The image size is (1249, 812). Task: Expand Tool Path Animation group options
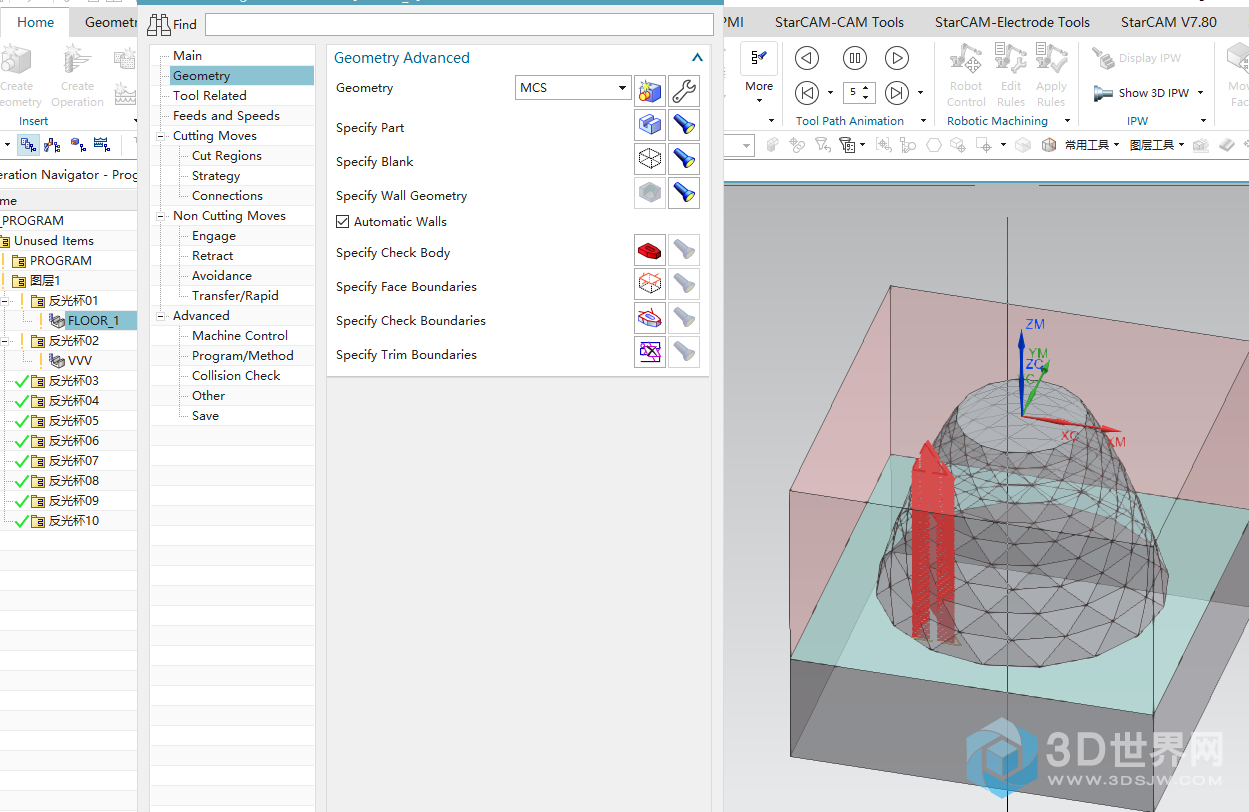[922, 121]
